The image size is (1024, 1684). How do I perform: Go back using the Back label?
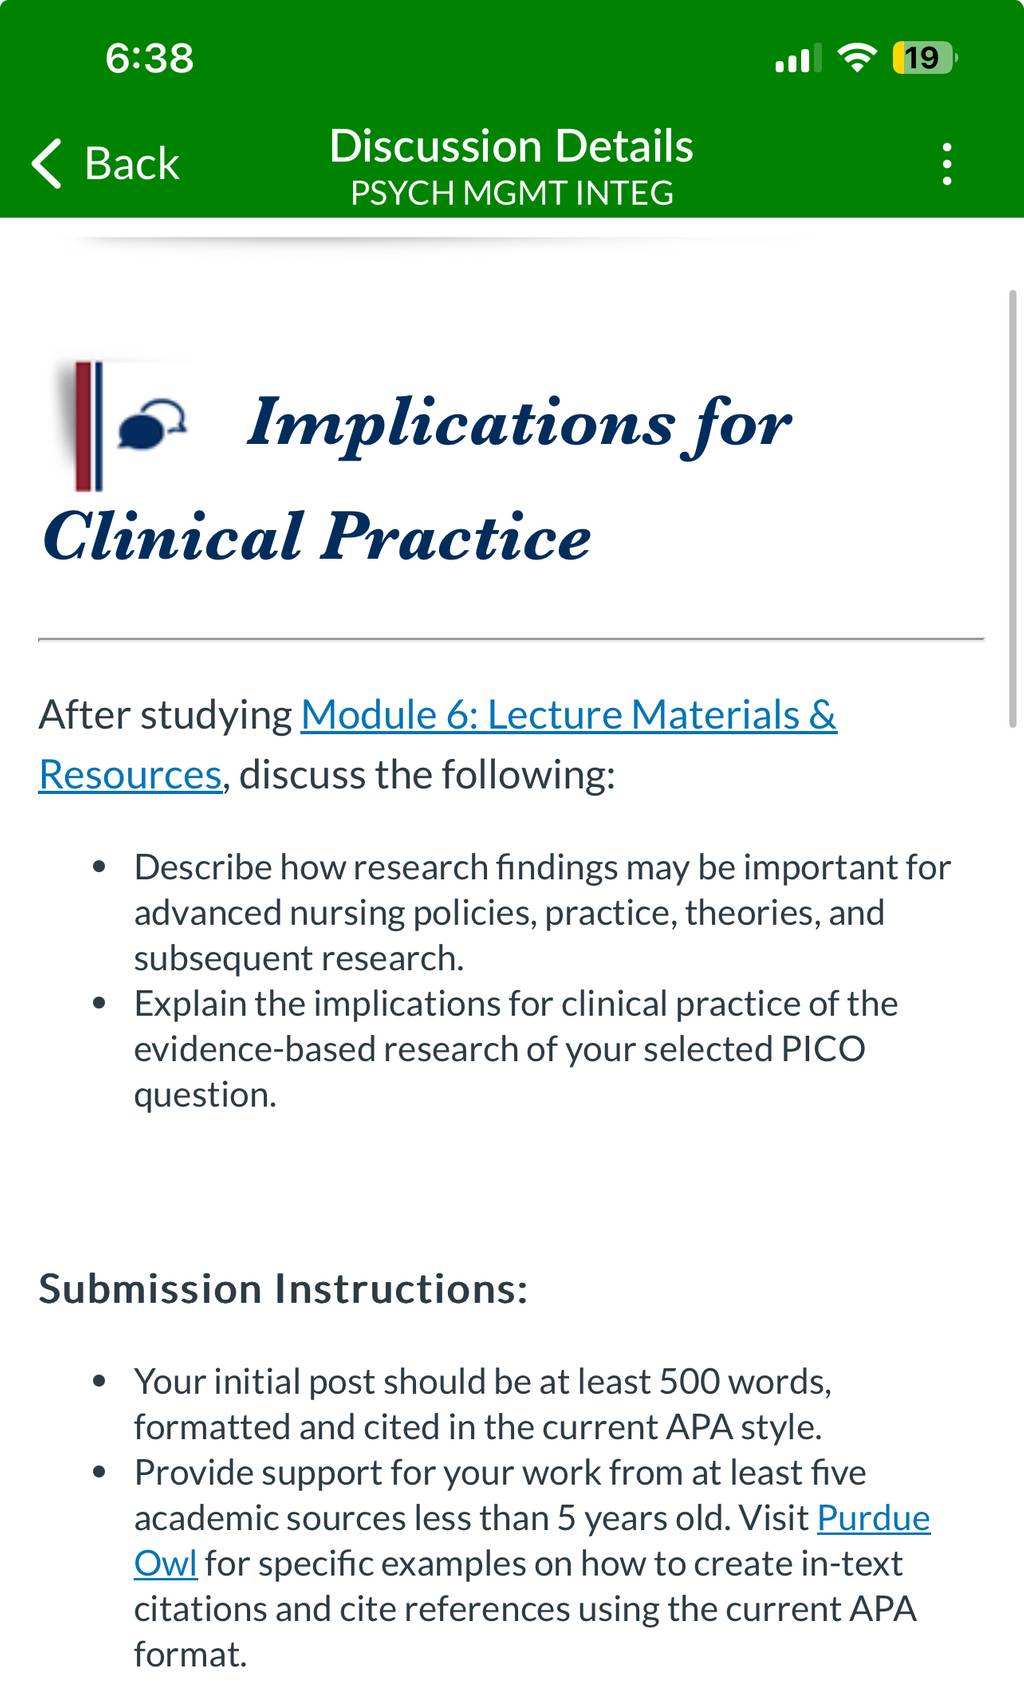[131, 163]
